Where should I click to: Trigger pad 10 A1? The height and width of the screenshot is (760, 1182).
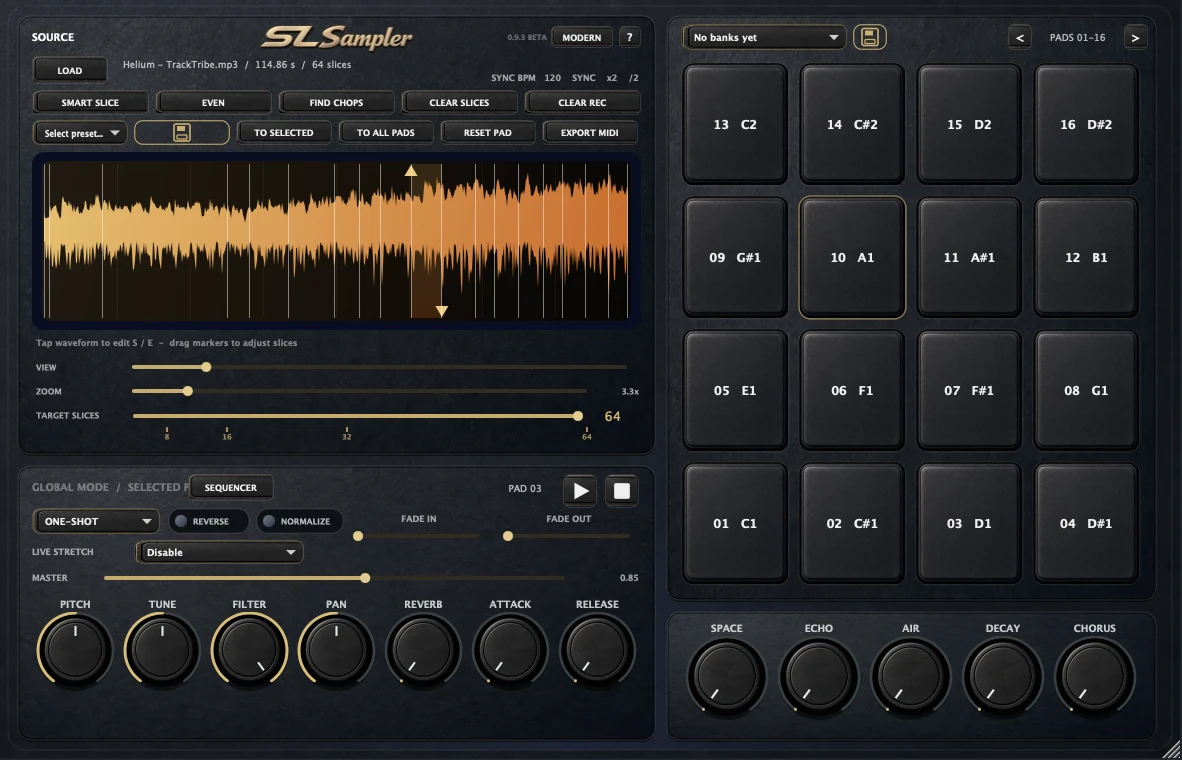[x=852, y=258]
